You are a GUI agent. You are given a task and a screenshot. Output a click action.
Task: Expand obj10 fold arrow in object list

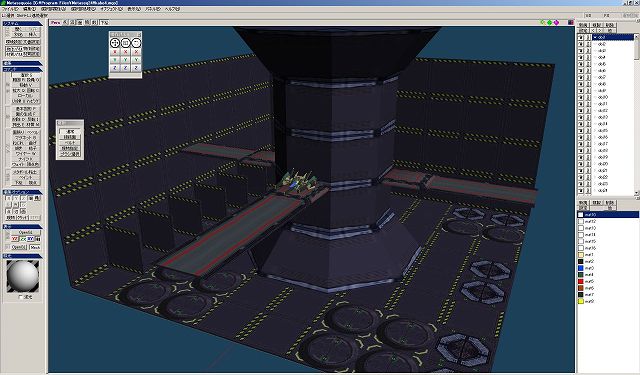coord(595,97)
